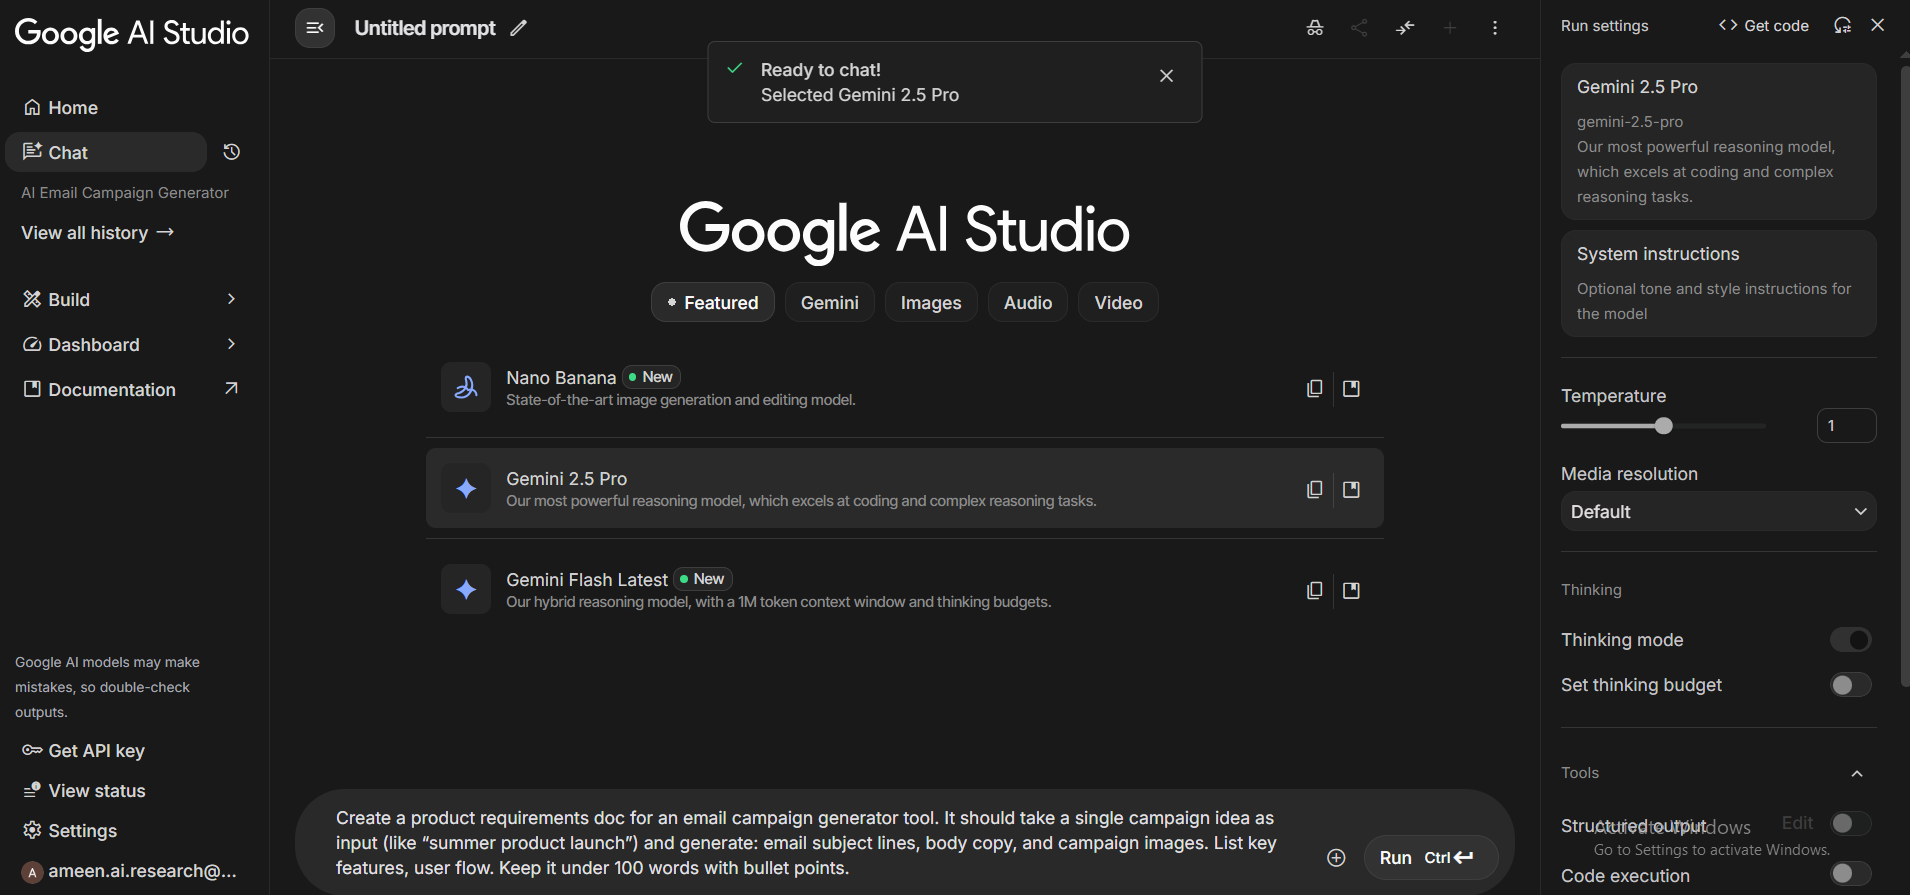Open Gemini Flash Latest details icon
This screenshot has width=1910, height=895.
coord(1351,590)
